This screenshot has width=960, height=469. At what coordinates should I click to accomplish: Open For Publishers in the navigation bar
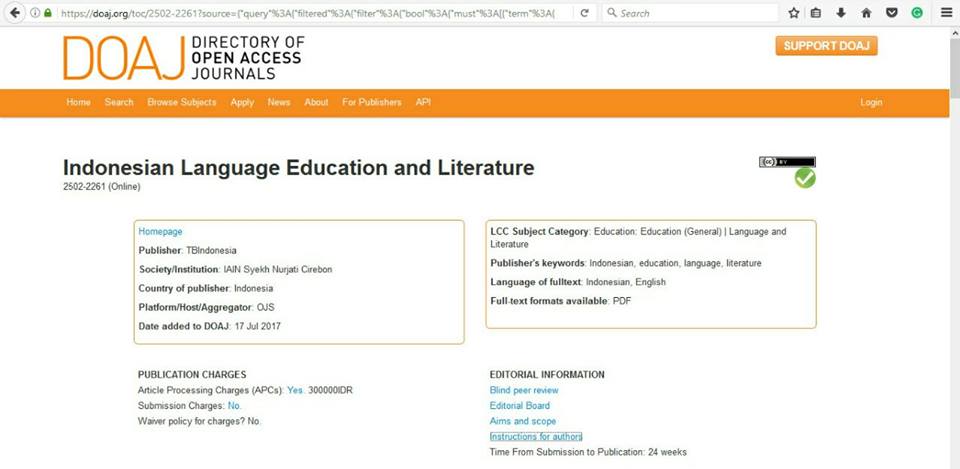(x=372, y=102)
